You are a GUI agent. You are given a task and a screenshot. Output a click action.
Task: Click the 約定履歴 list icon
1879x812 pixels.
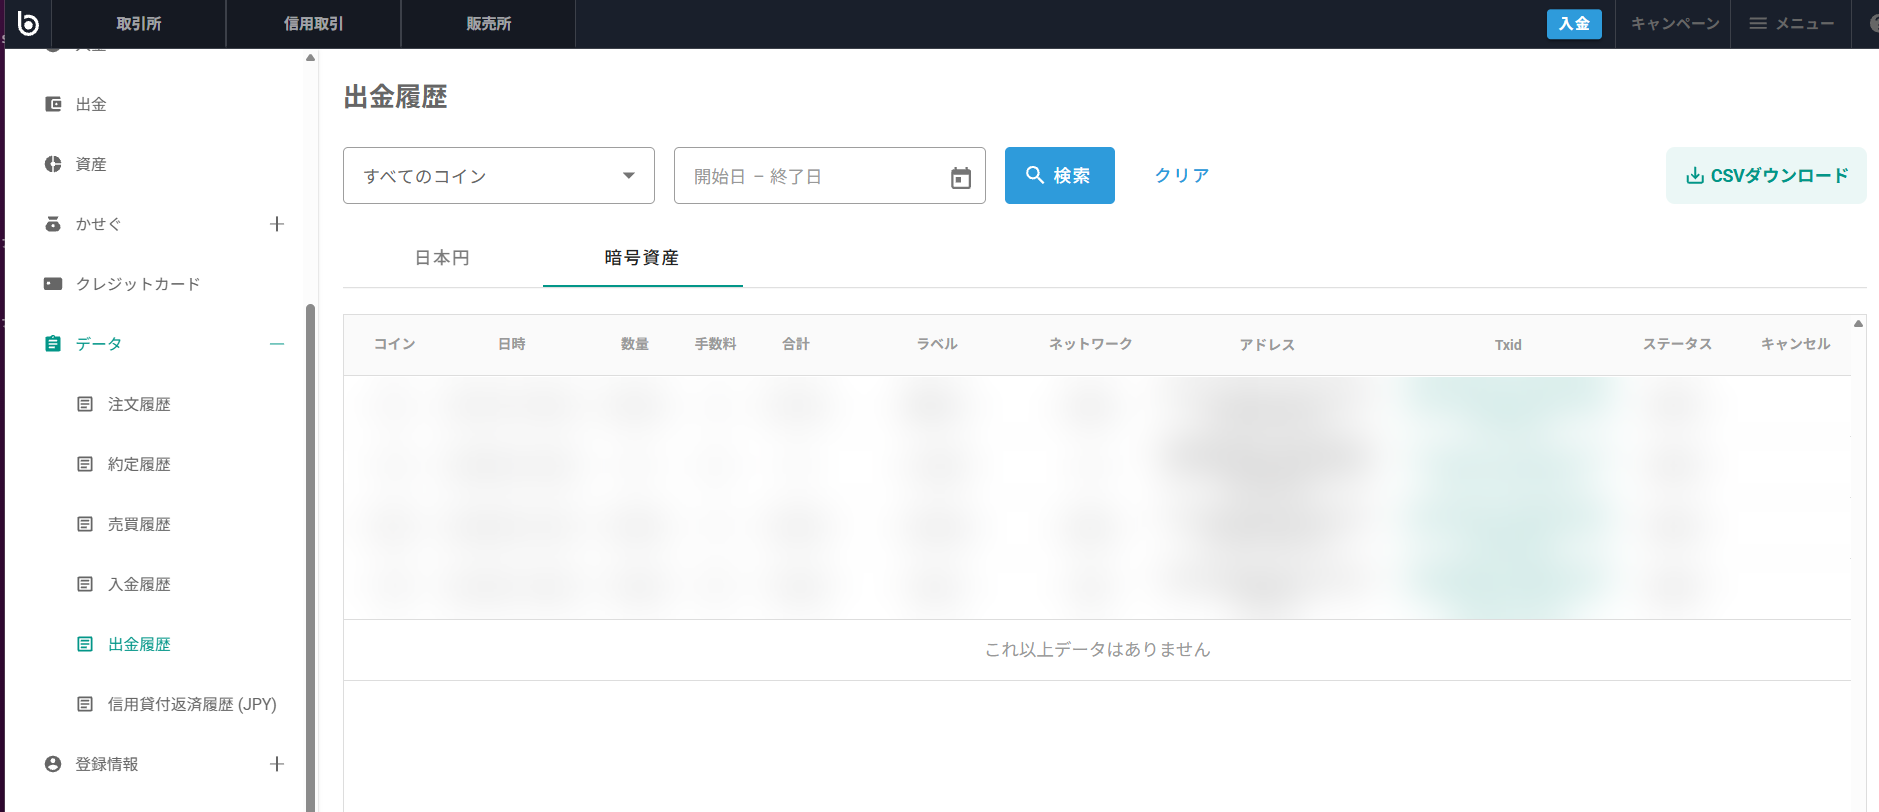click(85, 464)
